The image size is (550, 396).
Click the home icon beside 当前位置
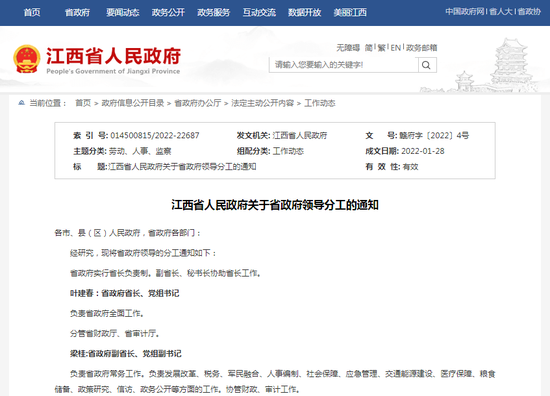(x=21, y=103)
